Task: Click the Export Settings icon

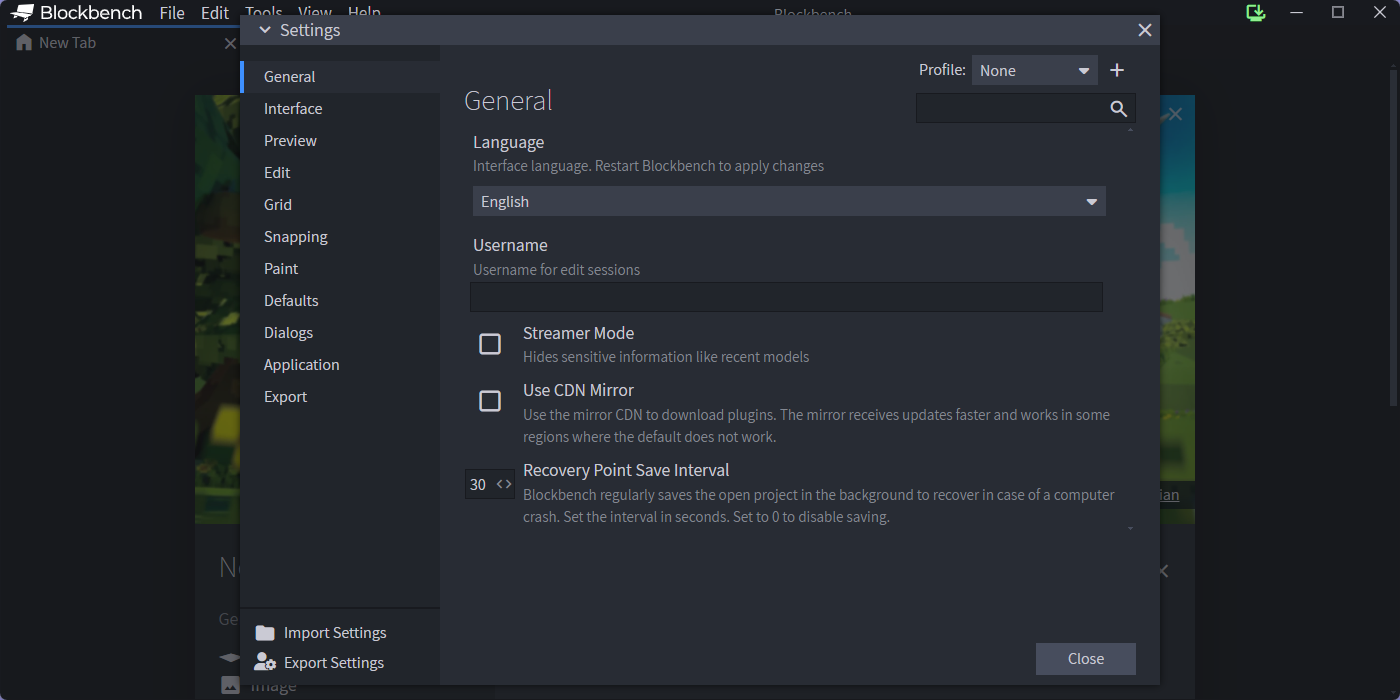Action: [265, 662]
